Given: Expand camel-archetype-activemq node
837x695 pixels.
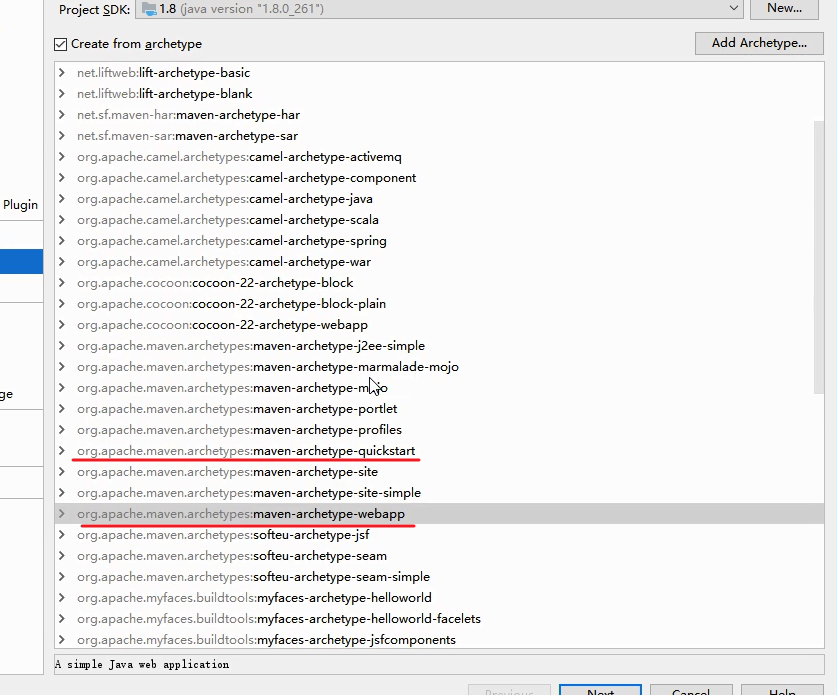Looking at the screenshot, I should pyautogui.click(x=62, y=156).
